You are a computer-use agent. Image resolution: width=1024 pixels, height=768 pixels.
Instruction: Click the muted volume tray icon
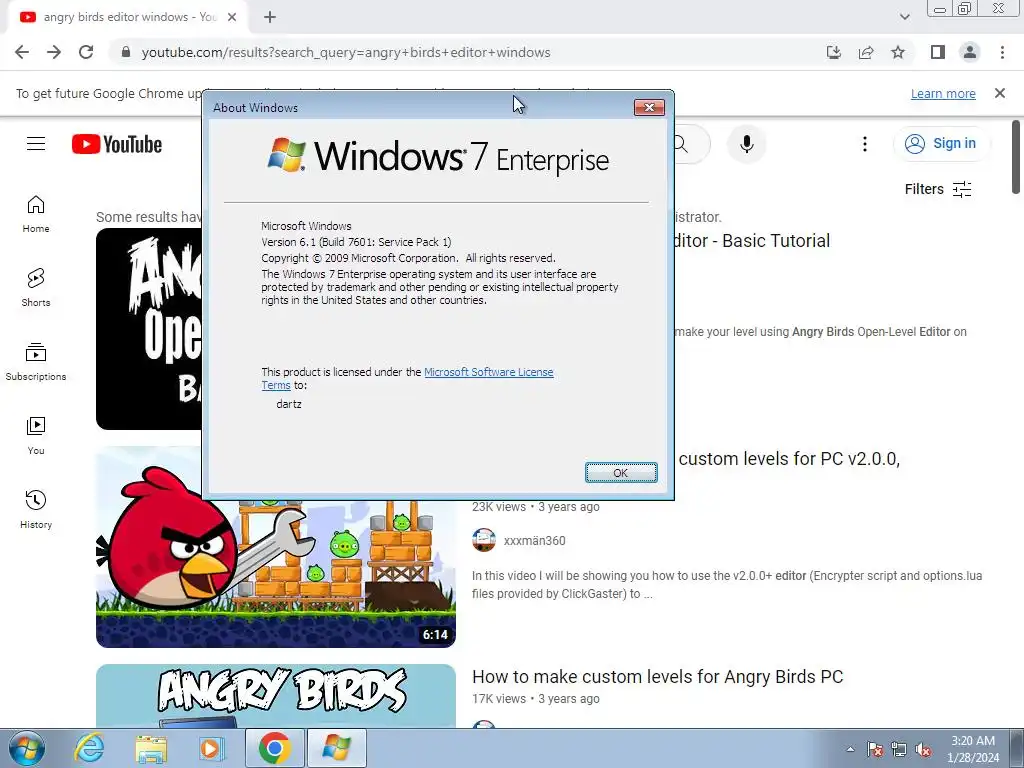coord(923,749)
